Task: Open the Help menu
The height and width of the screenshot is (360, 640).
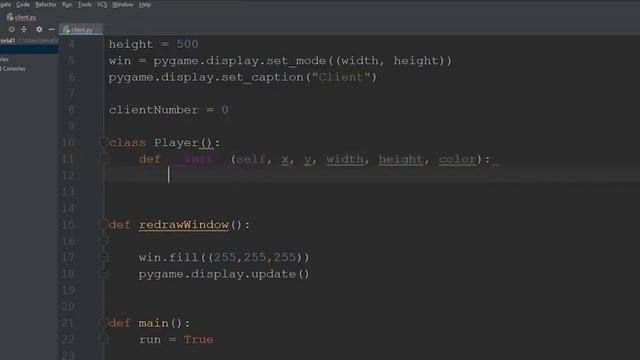Action: [145, 4]
